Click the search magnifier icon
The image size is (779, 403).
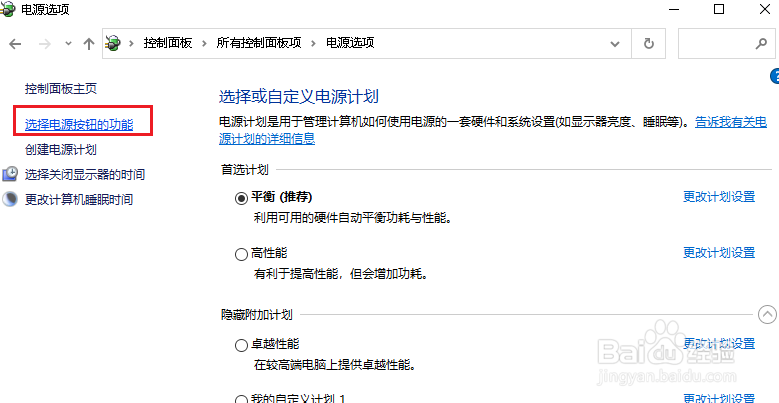[761, 44]
